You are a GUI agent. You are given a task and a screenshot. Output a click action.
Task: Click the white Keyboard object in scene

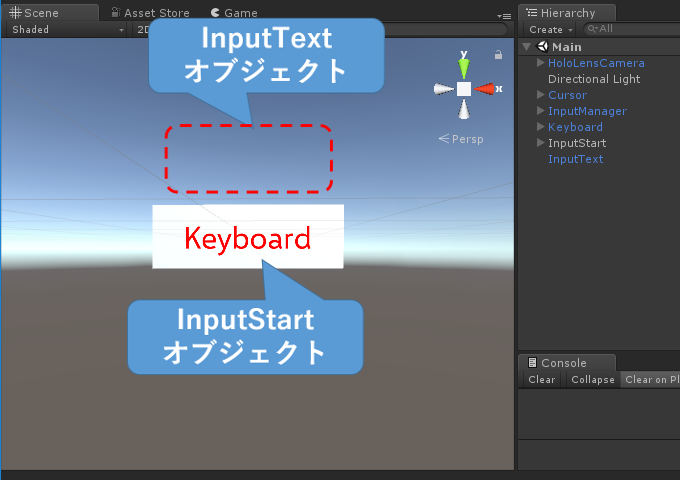(x=248, y=236)
